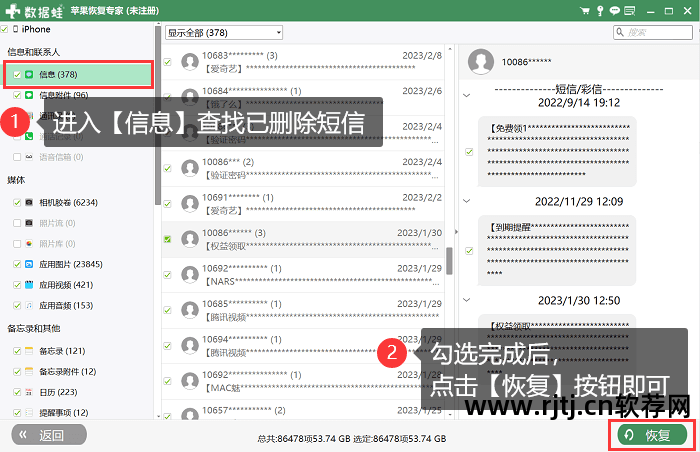
Task: Click the 短信/彩信 header text
Action: tap(579, 89)
